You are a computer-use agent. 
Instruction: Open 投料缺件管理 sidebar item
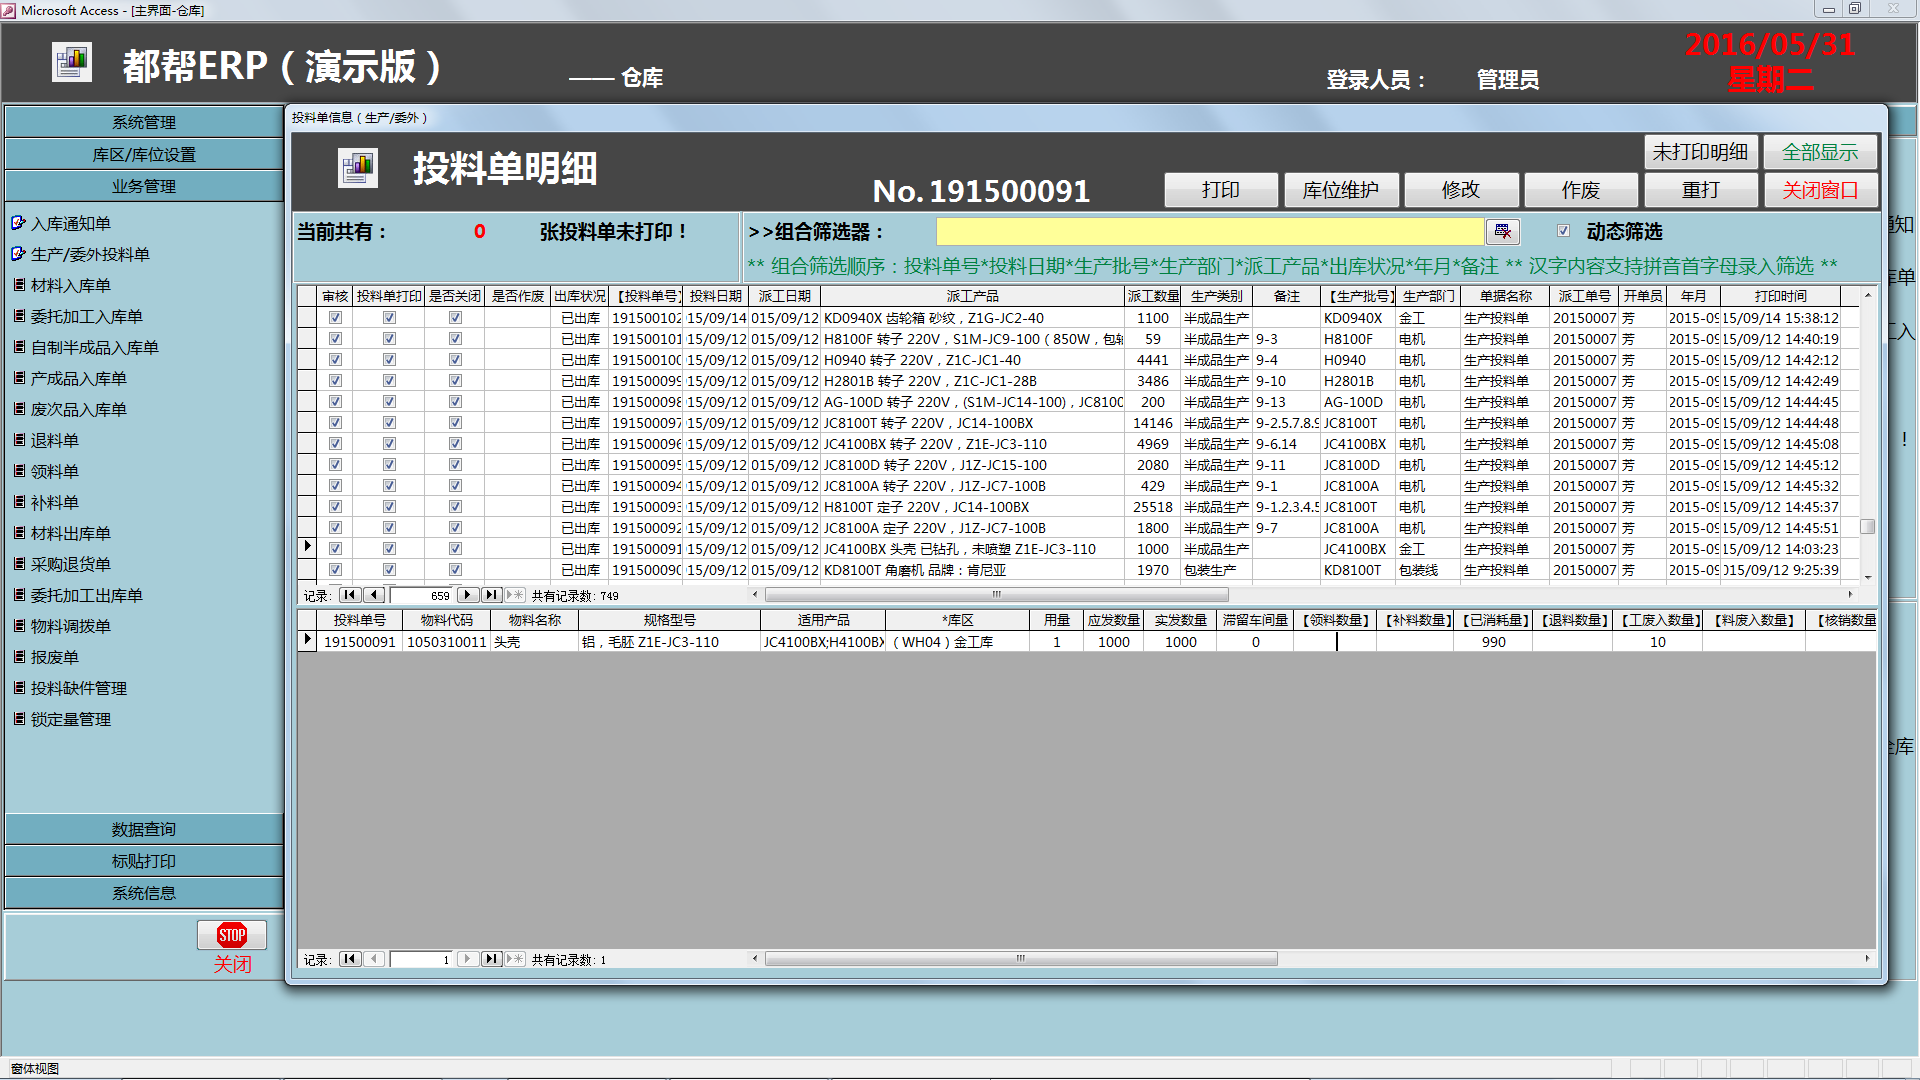[x=79, y=688]
